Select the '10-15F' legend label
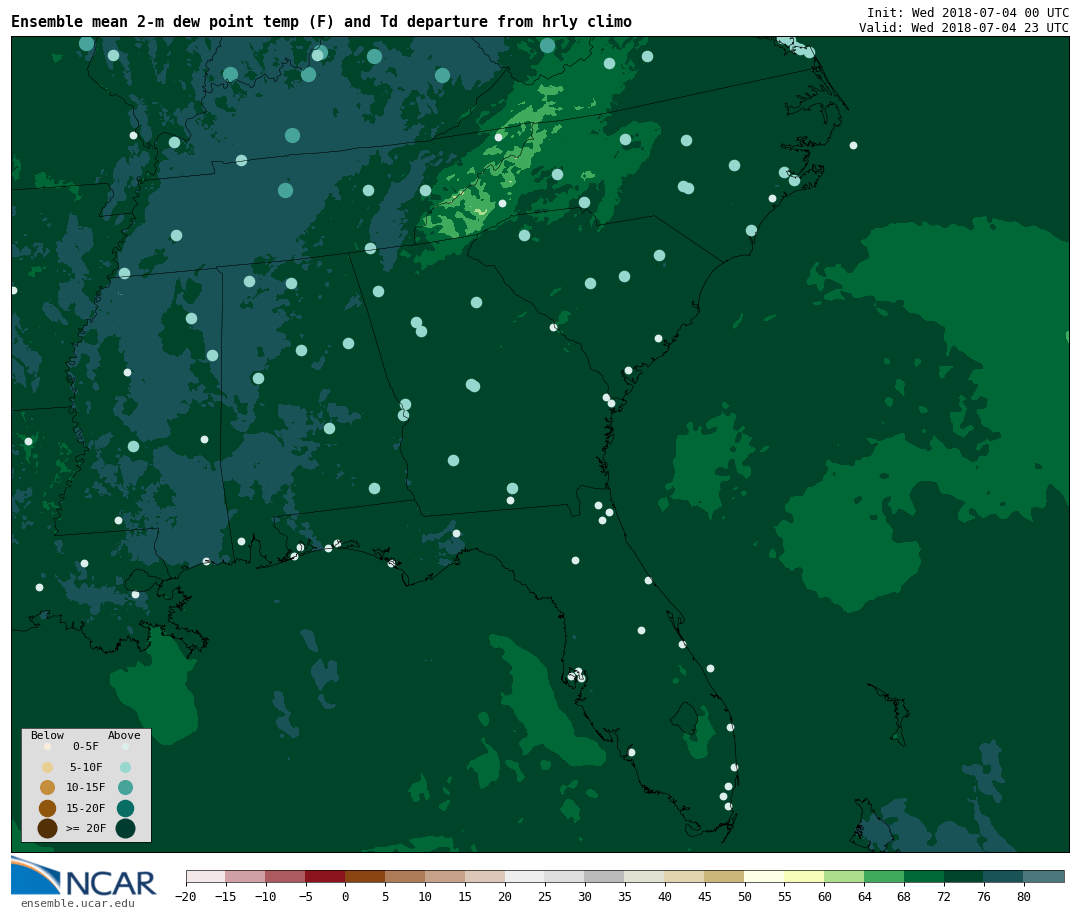1080x915 pixels. point(86,788)
